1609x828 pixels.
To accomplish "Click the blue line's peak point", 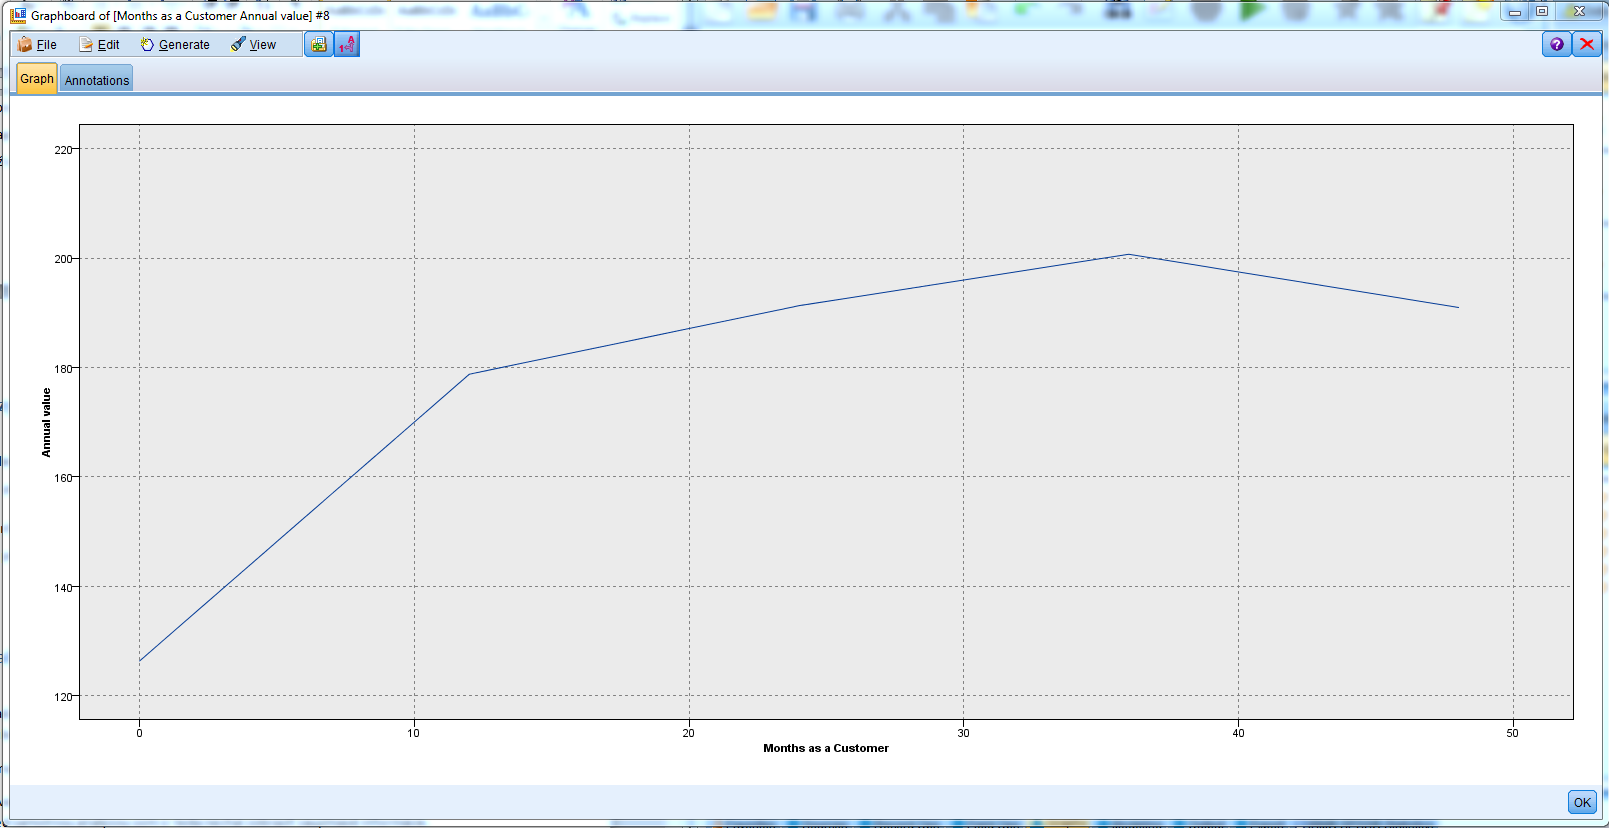I will click(1128, 254).
